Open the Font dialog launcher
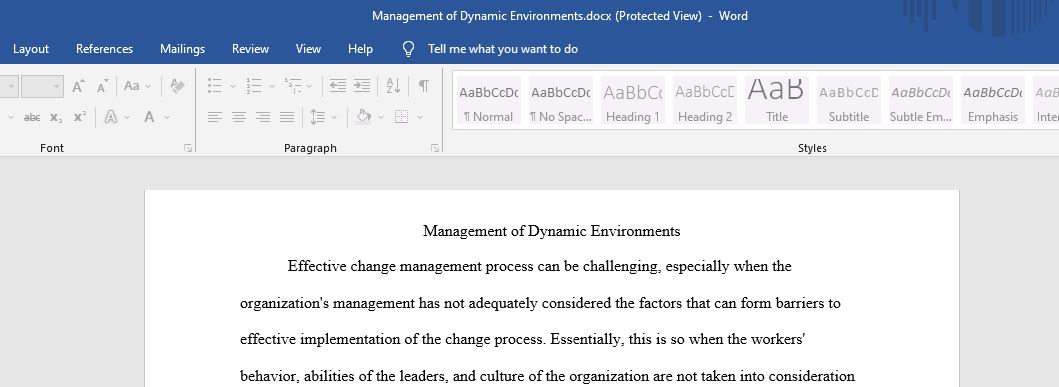This screenshot has height=387, width=1059. 188,148
